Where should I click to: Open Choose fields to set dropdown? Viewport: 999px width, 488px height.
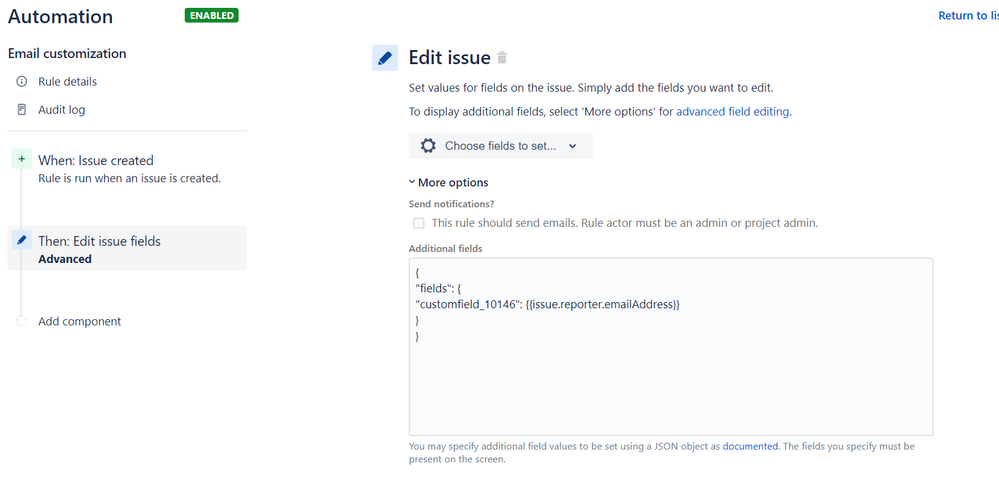[500, 146]
